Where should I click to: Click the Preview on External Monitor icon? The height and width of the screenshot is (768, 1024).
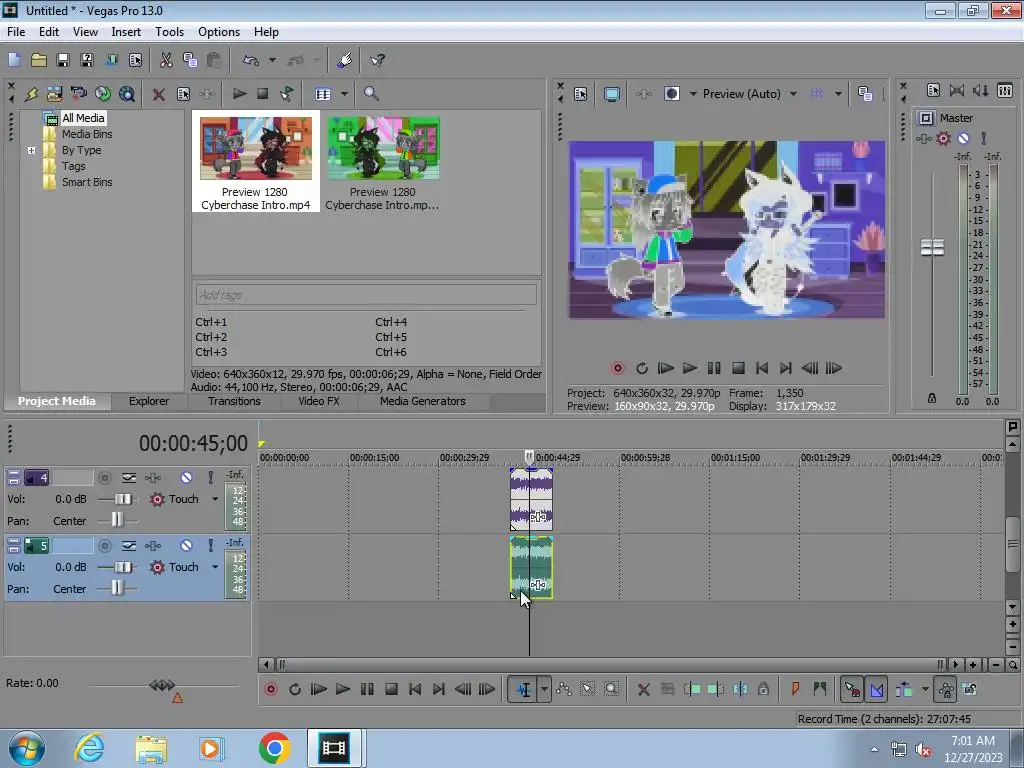coord(612,94)
